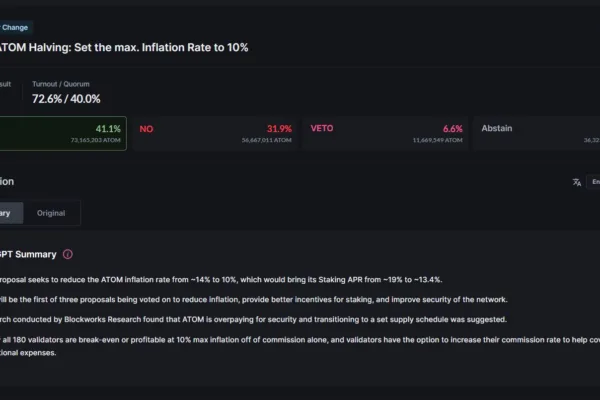This screenshot has width=600, height=400.
Task: Select the NO vote card
Action: coord(215,134)
